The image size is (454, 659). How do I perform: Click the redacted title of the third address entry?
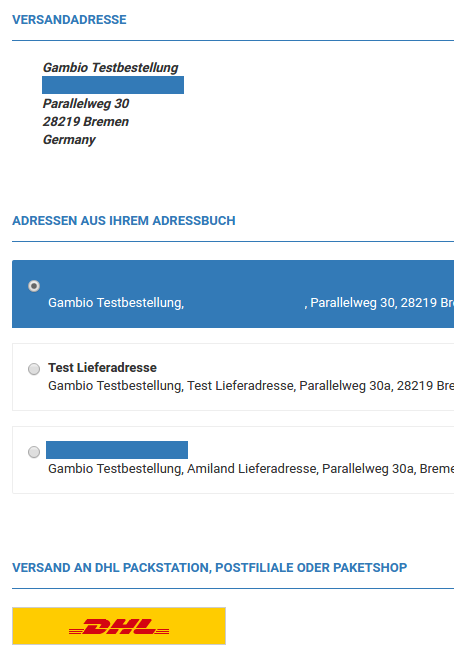[117, 450]
